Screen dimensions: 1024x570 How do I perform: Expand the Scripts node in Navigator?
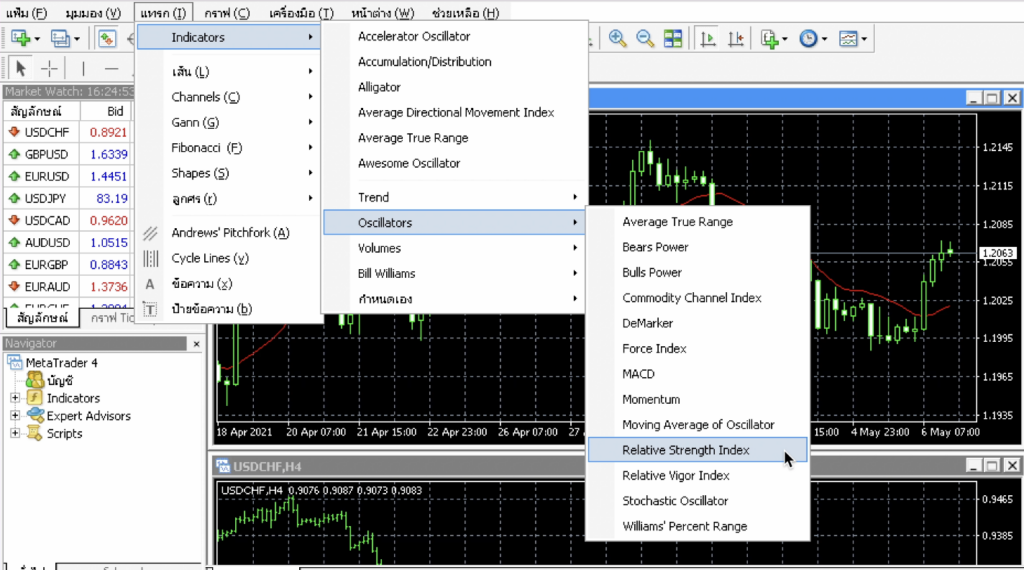pyautogui.click(x=15, y=433)
